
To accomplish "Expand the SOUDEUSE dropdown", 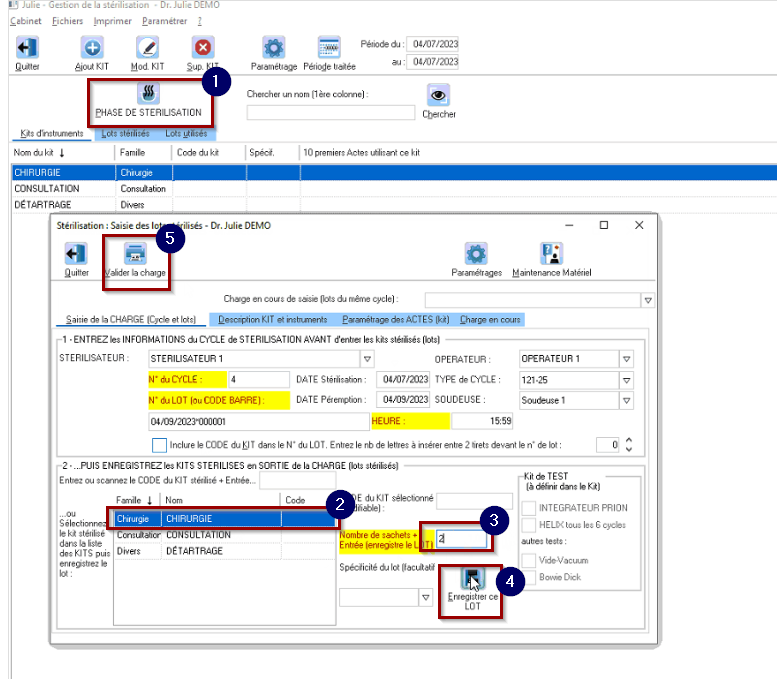I will click(626, 400).
